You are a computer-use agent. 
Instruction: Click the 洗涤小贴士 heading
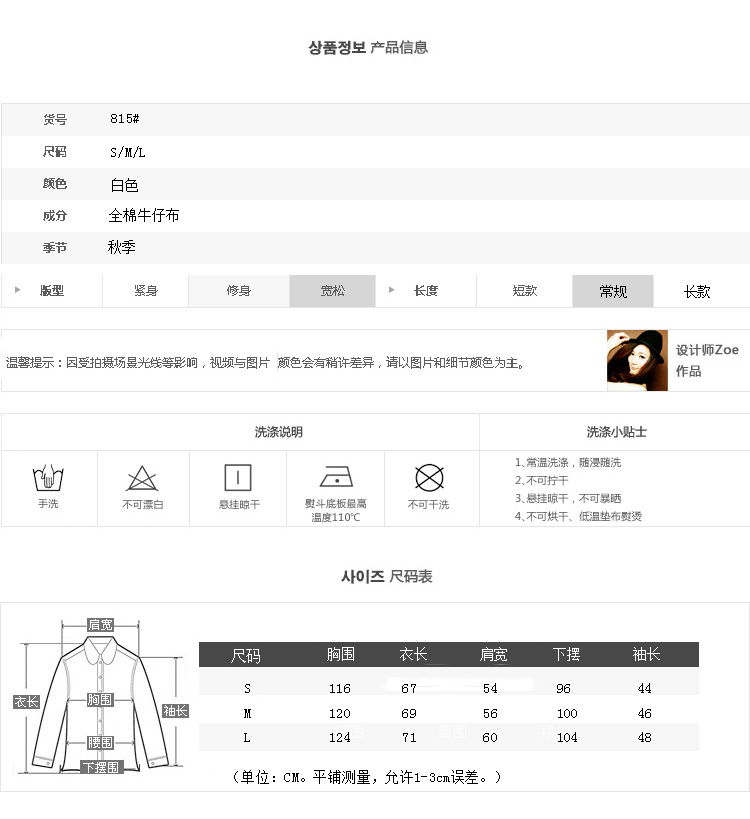point(616,432)
